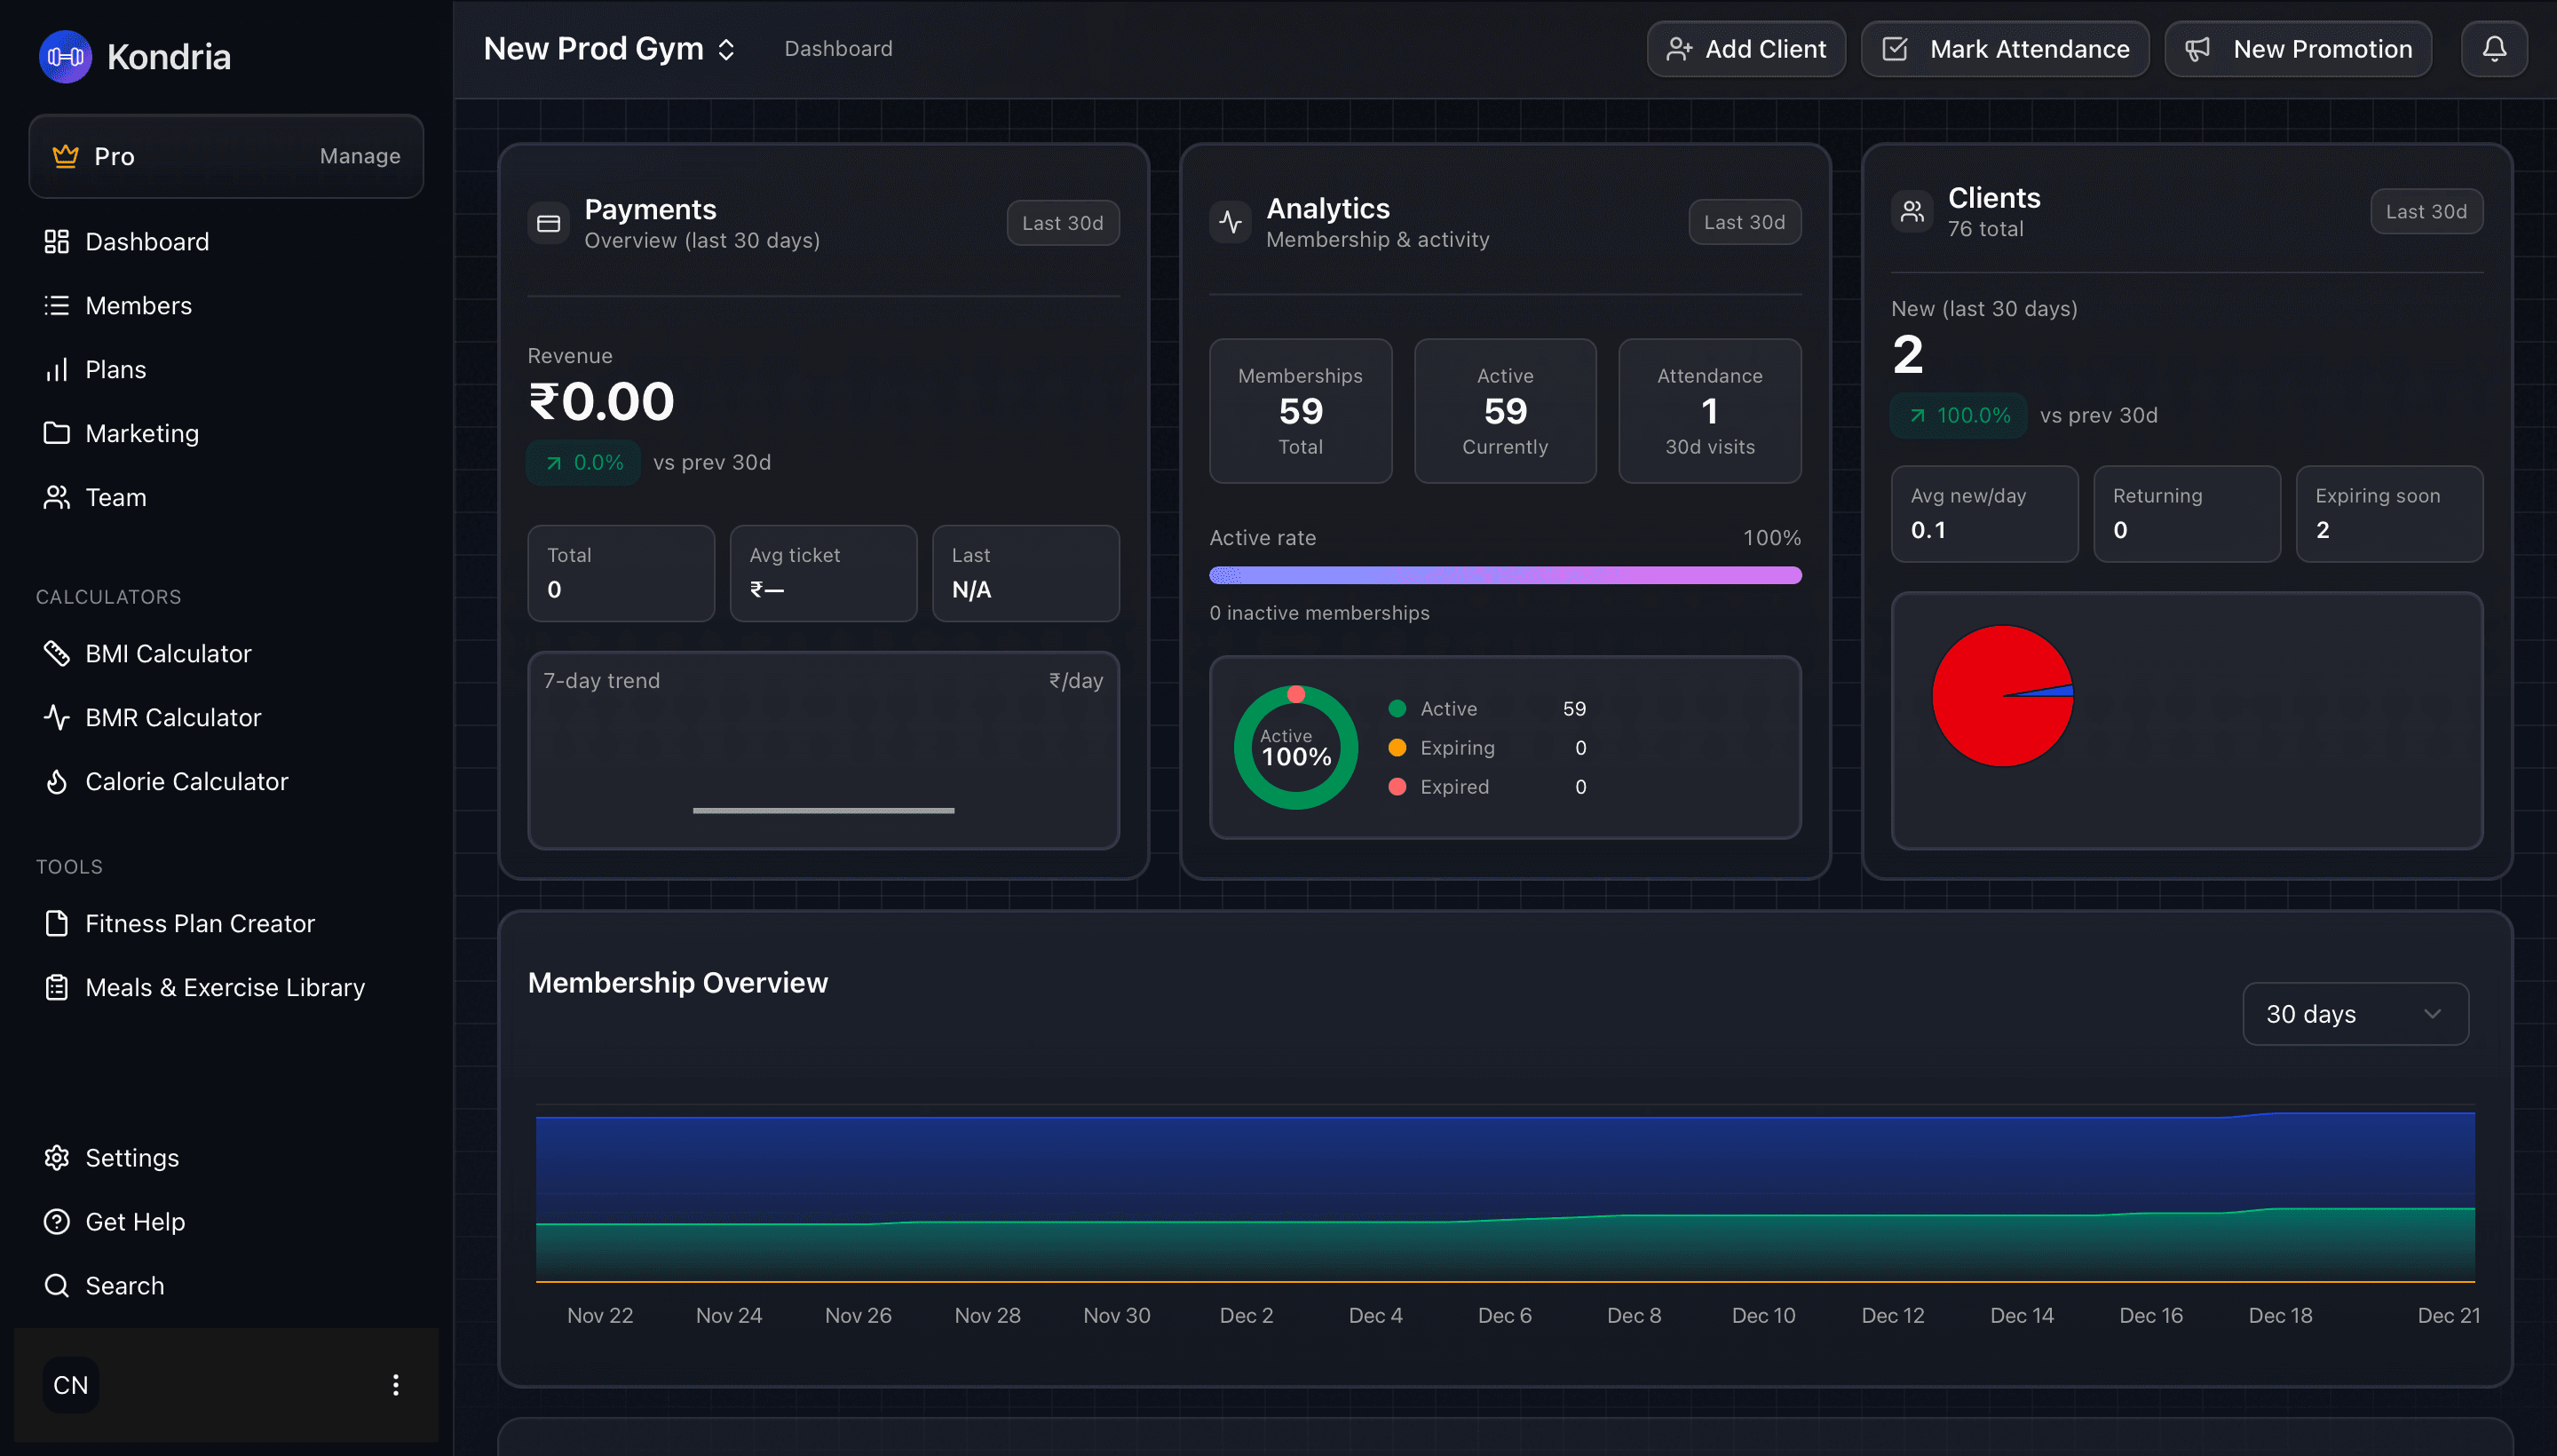2557x1456 pixels.
Task: Open the Marketing section
Action: click(x=142, y=433)
